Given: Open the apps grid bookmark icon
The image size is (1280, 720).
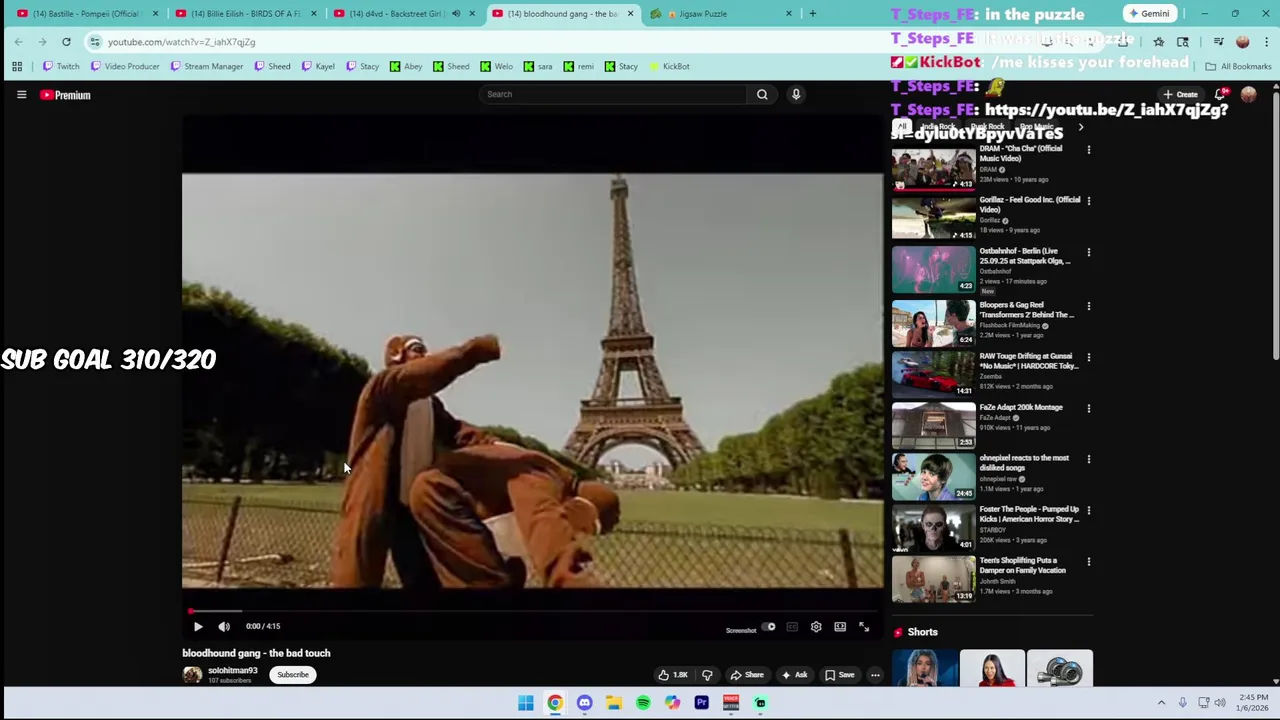Looking at the screenshot, I should [17, 67].
